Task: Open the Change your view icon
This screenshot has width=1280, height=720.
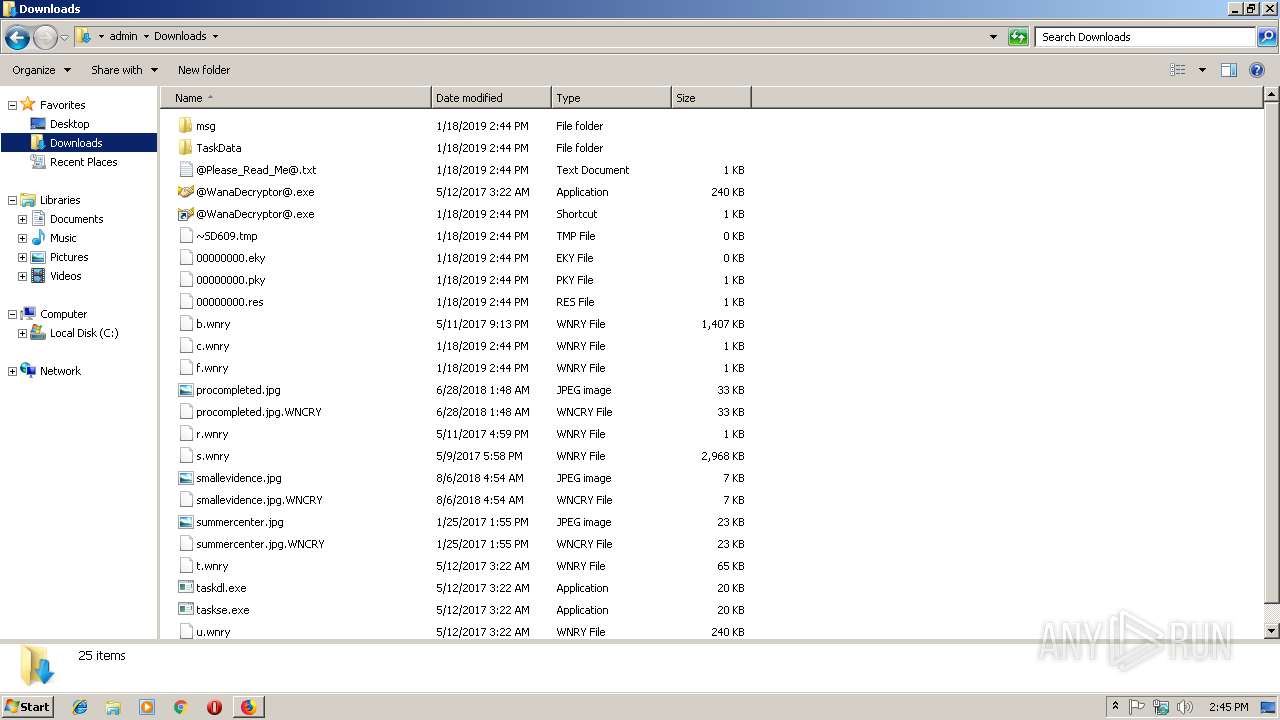Action: [x=1178, y=70]
